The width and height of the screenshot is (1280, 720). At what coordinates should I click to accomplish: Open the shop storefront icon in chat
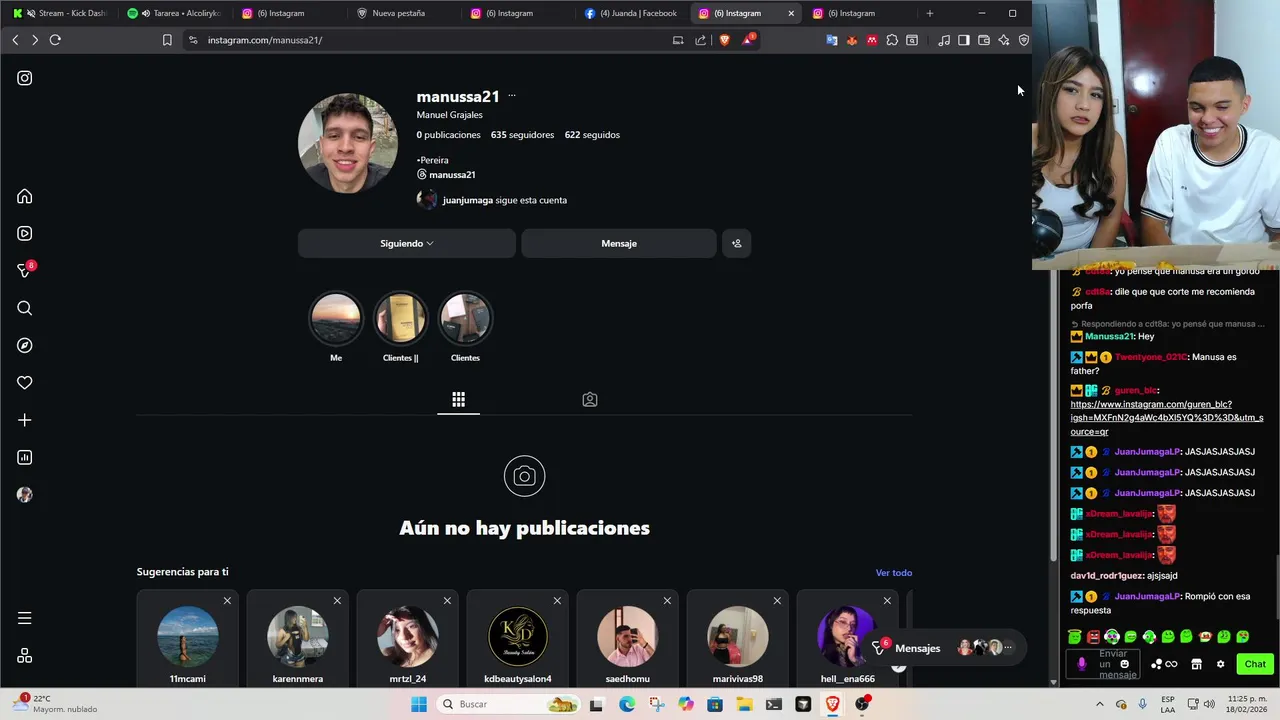[1196, 664]
